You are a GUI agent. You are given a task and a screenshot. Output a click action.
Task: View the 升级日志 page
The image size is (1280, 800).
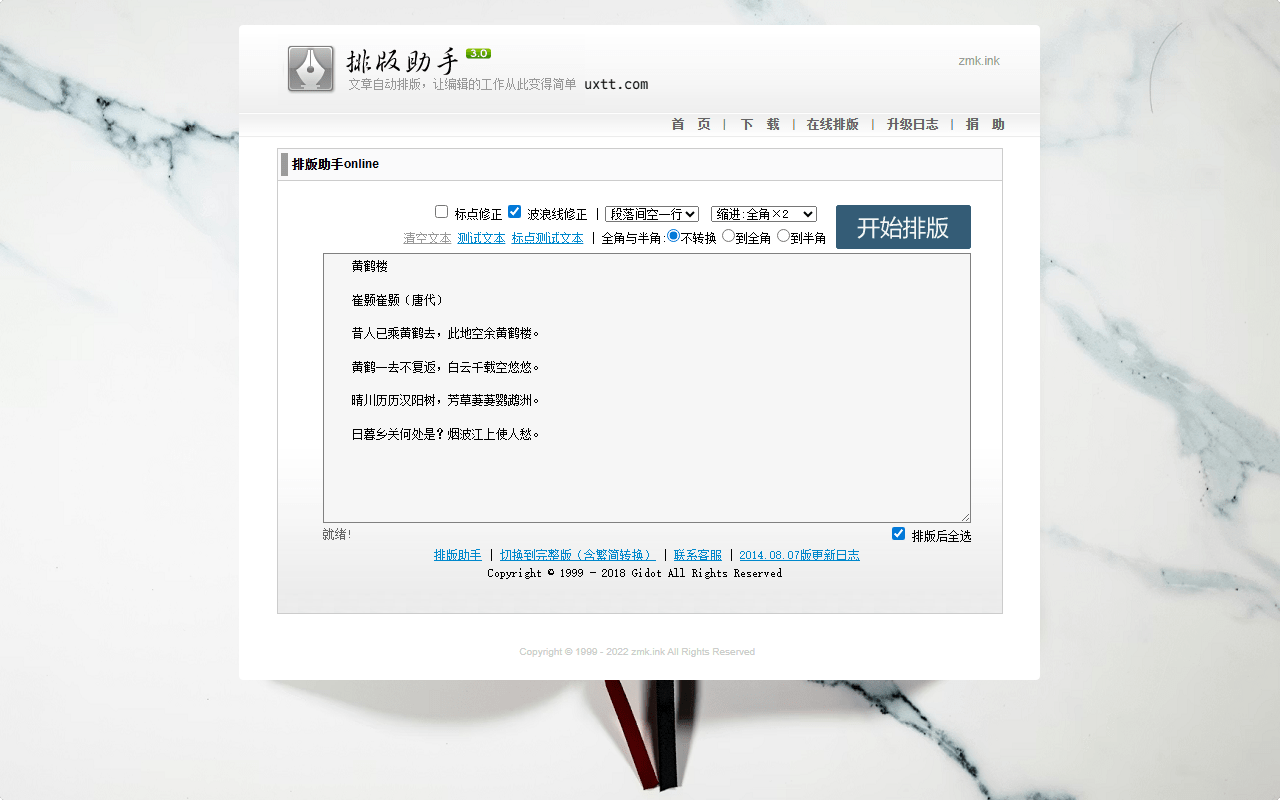point(912,125)
